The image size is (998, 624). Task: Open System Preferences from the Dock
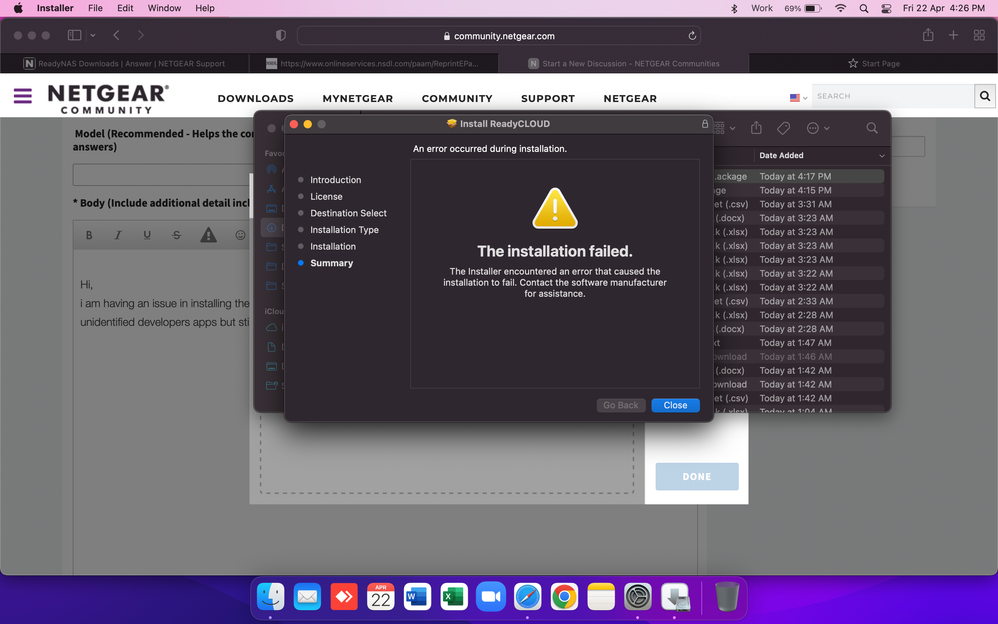click(x=638, y=597)
